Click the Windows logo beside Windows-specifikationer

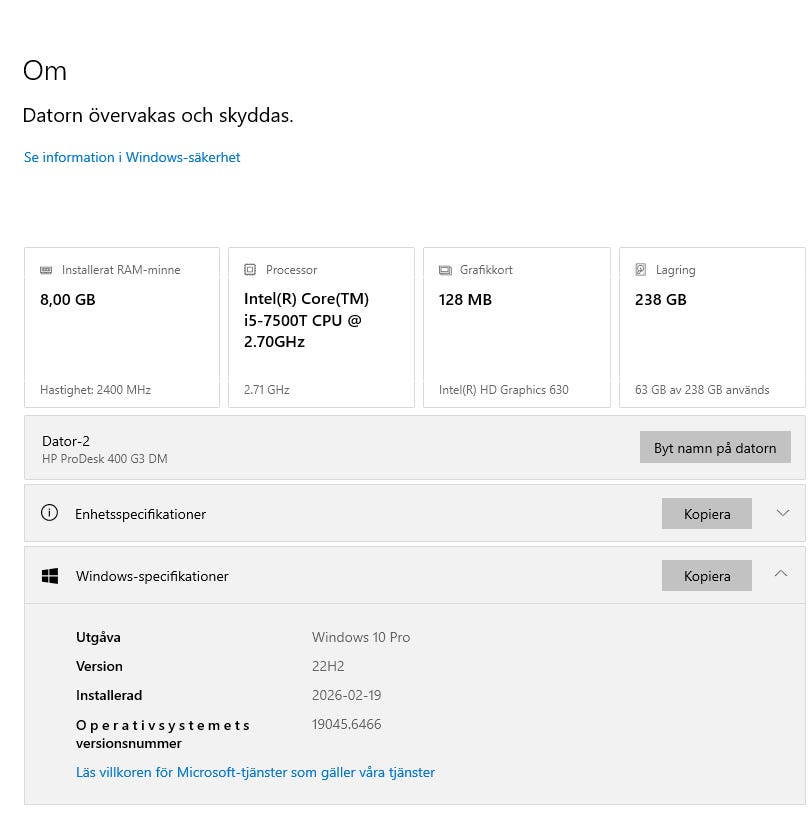pyautogui.click(x=50, y=576)
